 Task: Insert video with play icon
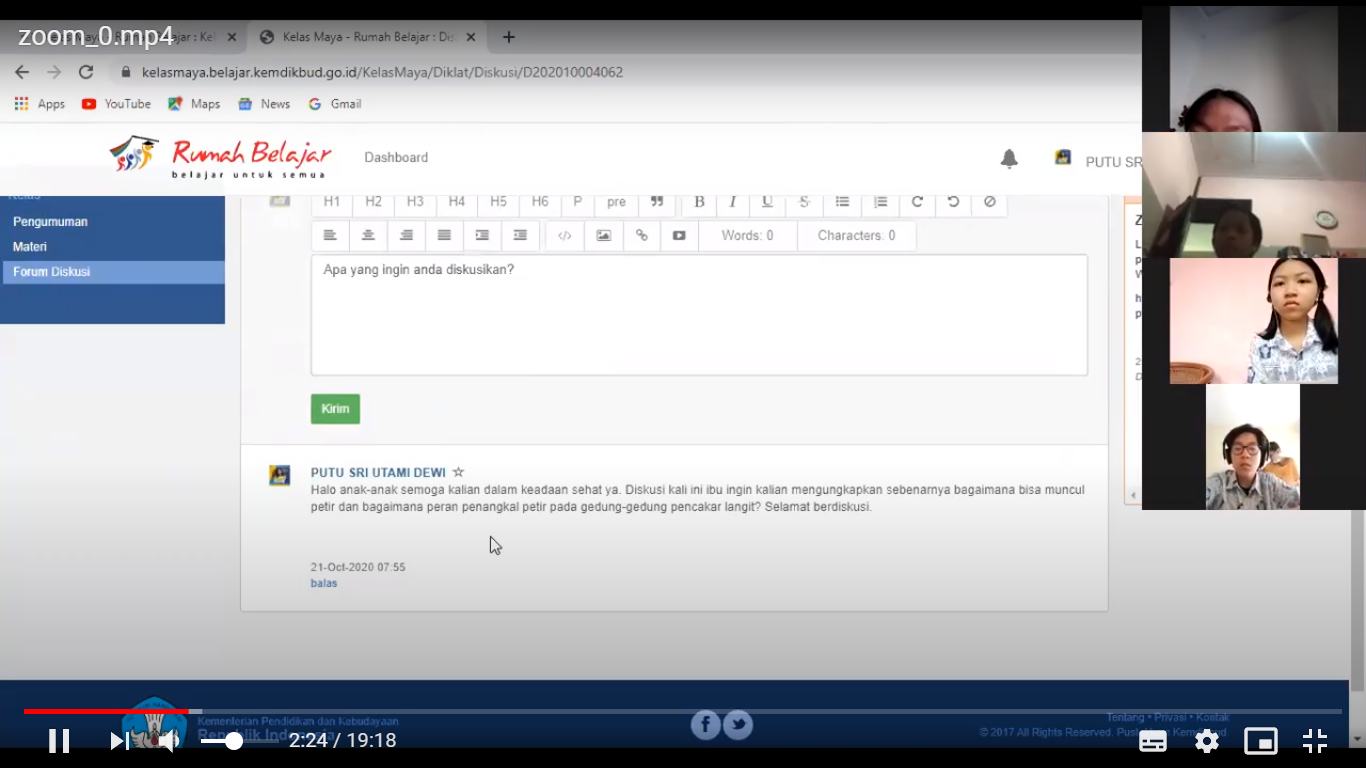[x=679, y=236]
